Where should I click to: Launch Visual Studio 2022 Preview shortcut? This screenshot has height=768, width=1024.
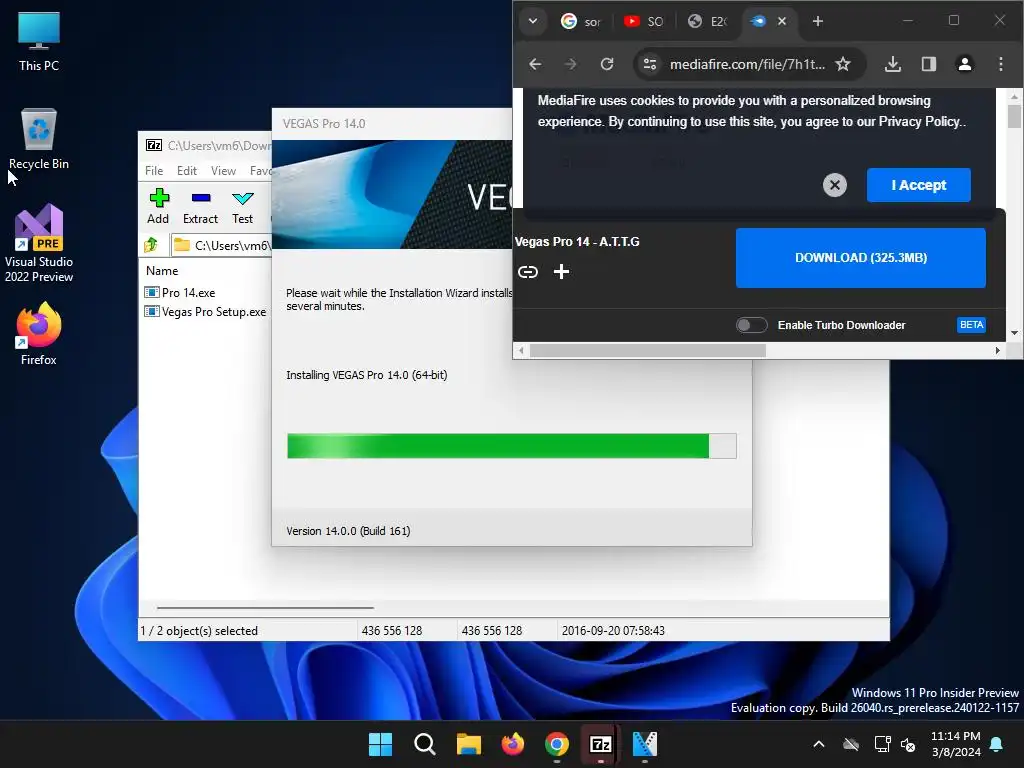[39, 243]
